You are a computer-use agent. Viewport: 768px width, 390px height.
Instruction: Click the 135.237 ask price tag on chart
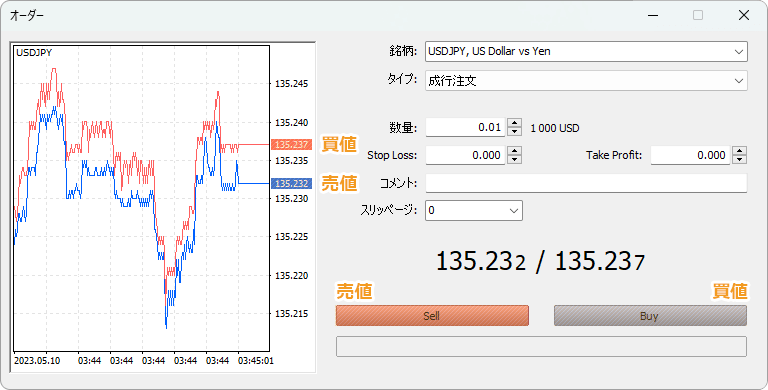tap(291, 145)
